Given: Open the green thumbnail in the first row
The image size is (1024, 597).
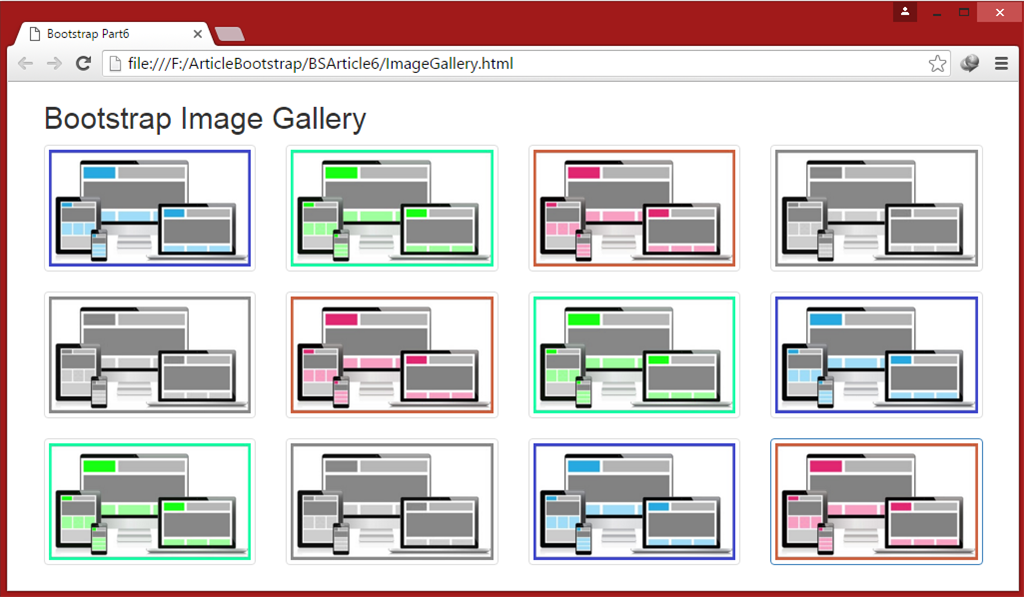Looking at the screenshot, I should click(392, 208).
